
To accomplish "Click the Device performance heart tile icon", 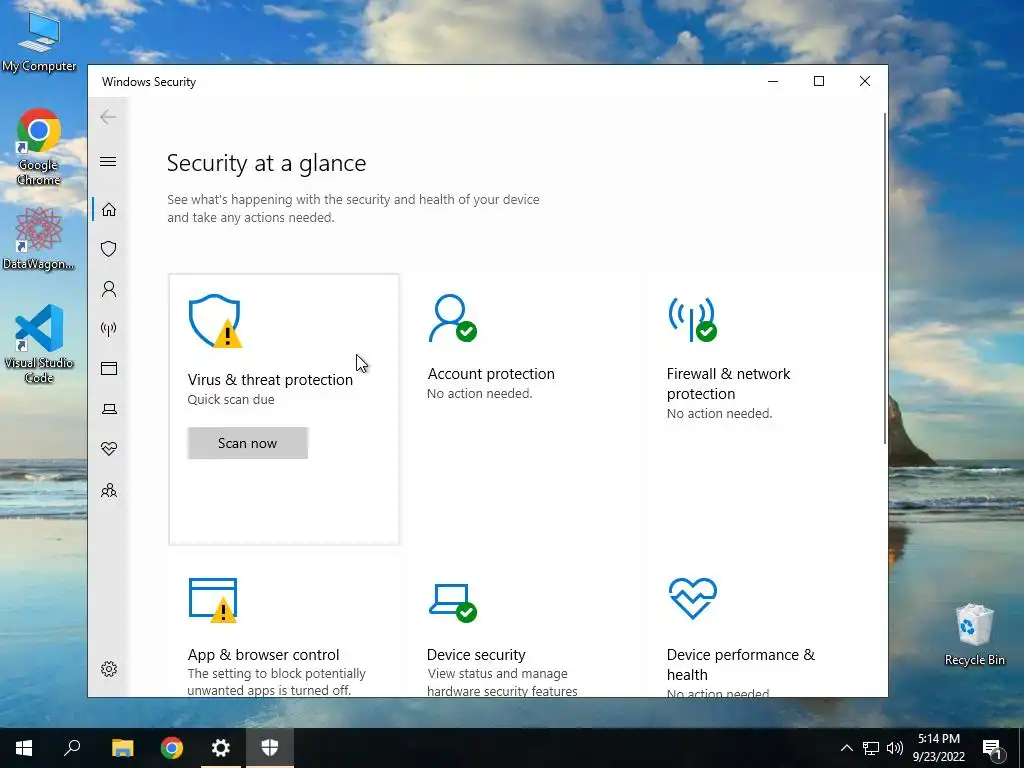I will 693,598.
